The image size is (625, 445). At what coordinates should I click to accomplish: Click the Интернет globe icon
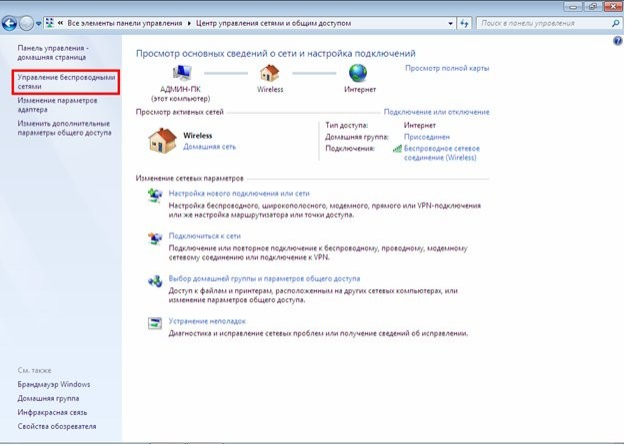pyautogui.click(x=358, y=73)
